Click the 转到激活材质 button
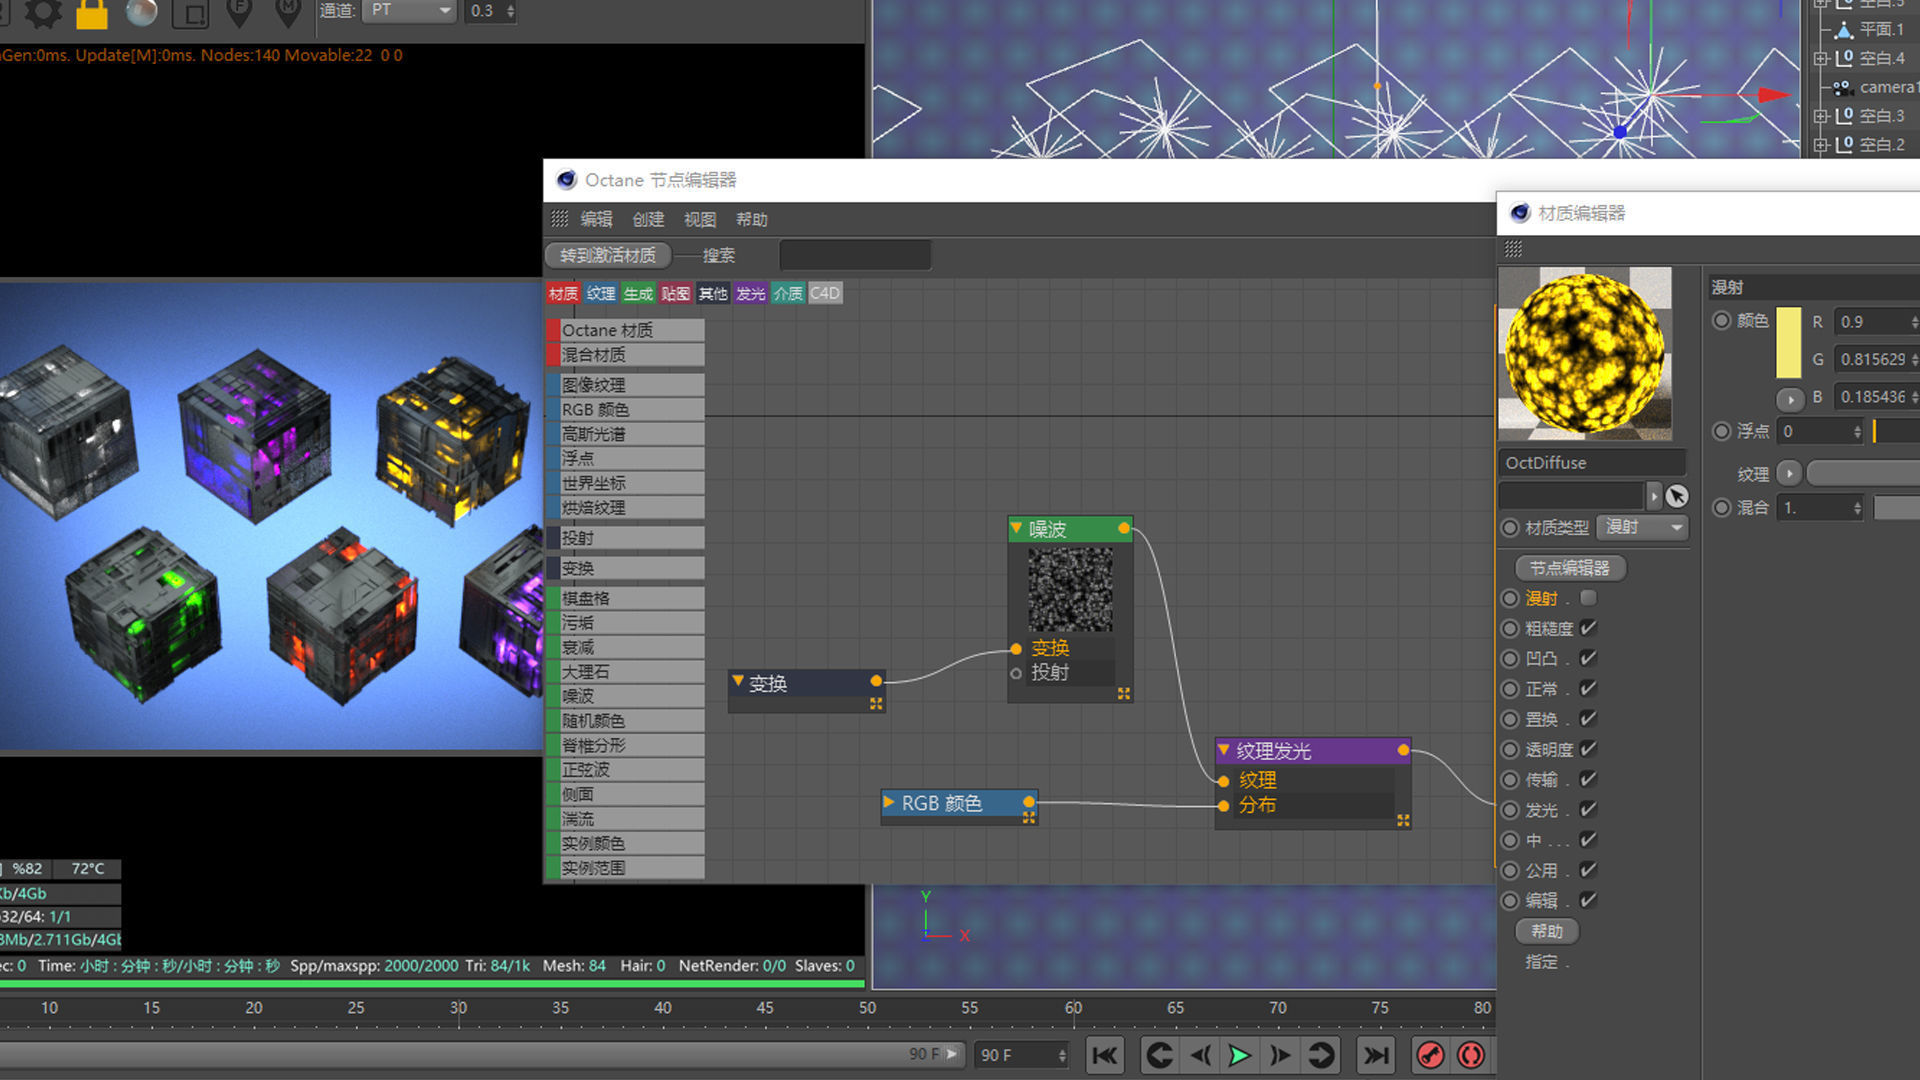This screenshot has width=1920, height=1080. click(x=608, y=255)
